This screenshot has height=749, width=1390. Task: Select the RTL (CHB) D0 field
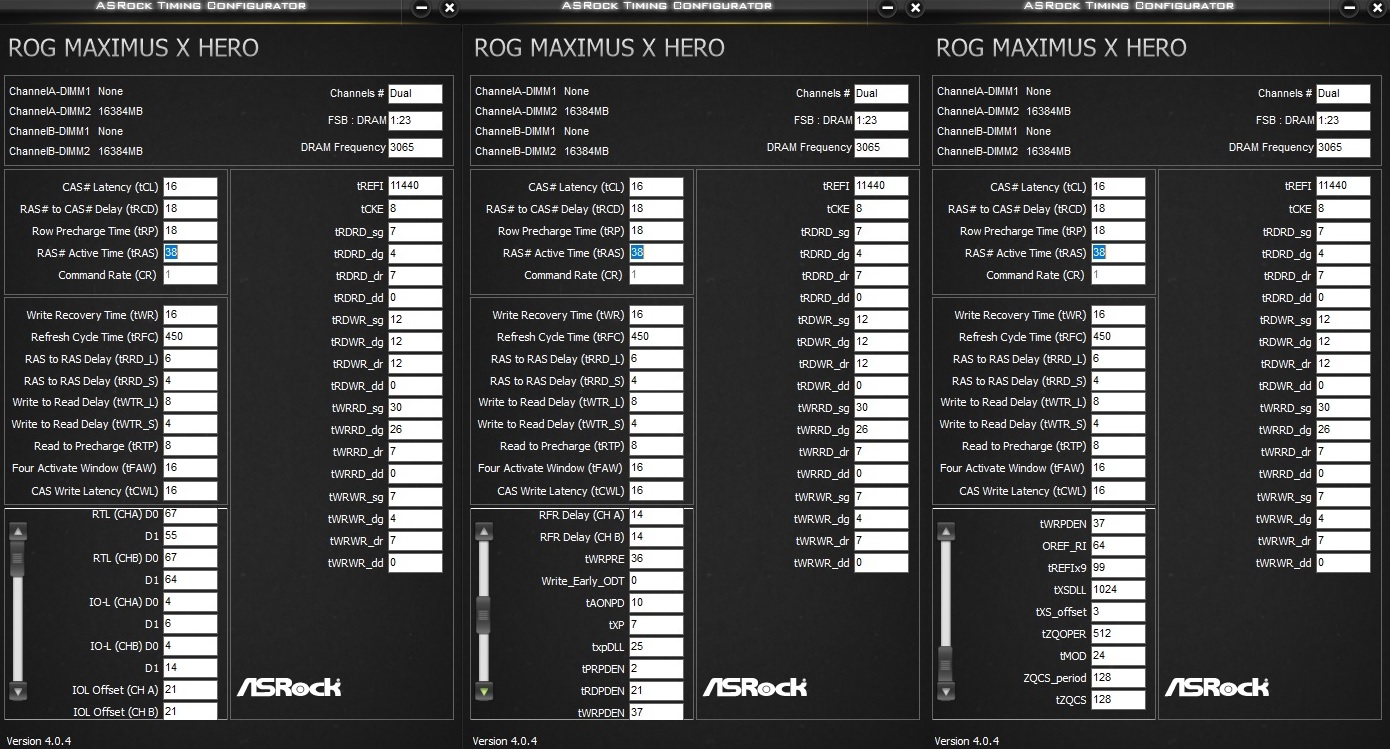190,558
